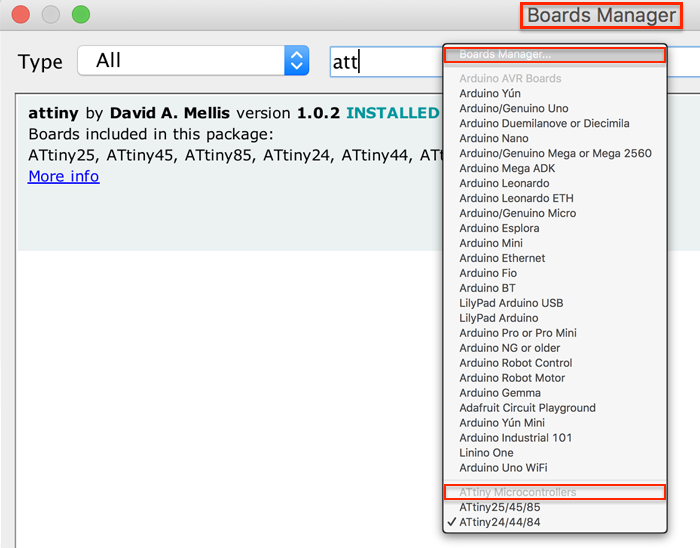This screenshot has width=700, height=548.
Task: Open the Type dropdown showing All
Action: (193, 60)
